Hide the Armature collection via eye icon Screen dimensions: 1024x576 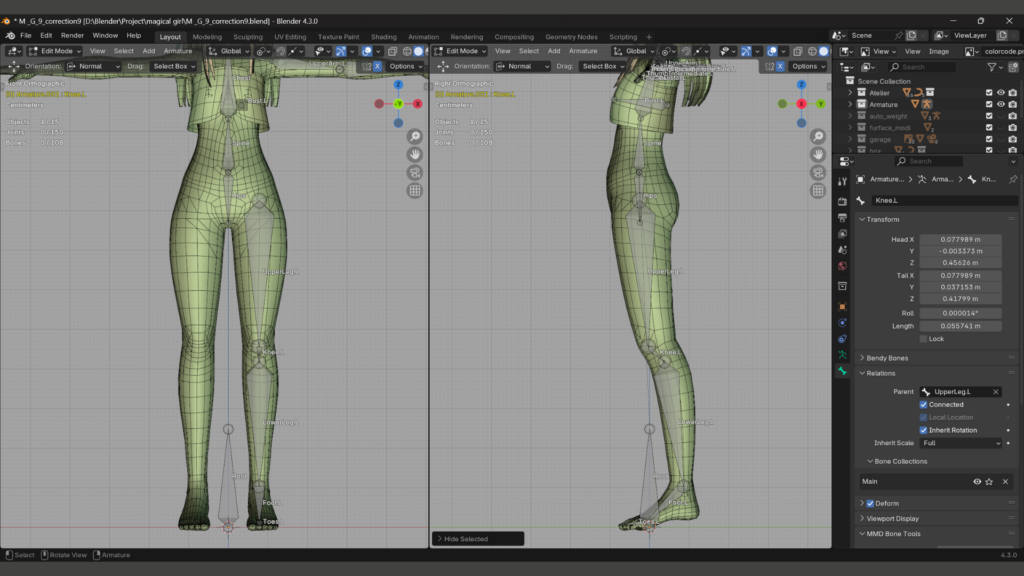coord(1000,104)
